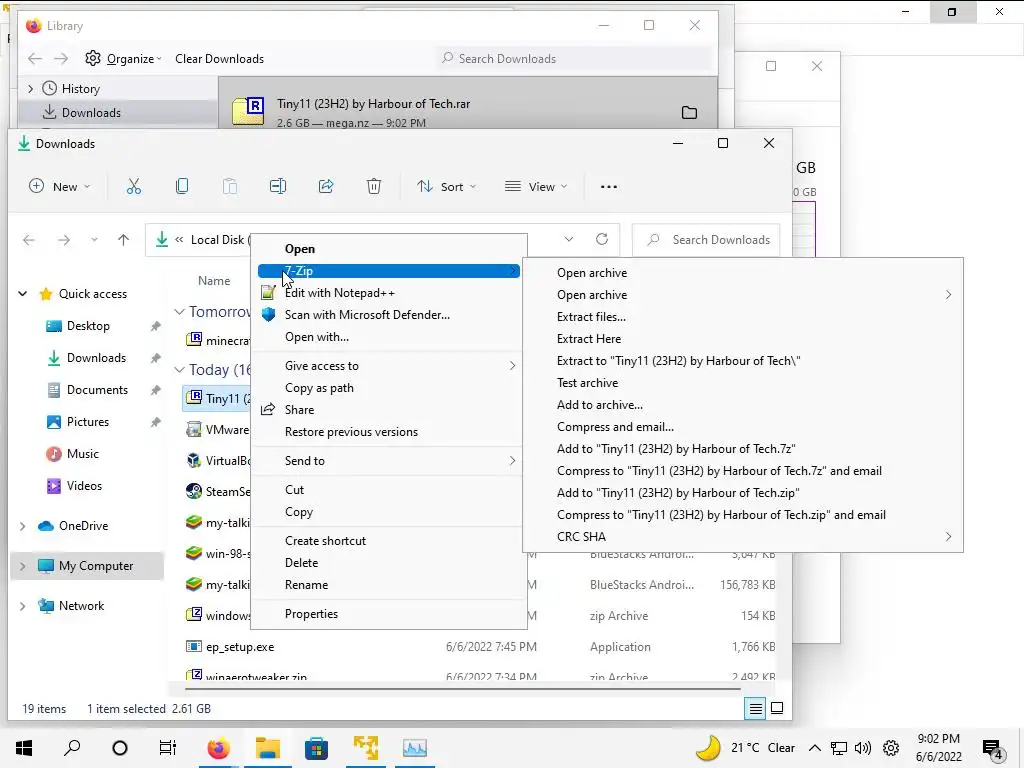The height and width of the screenshot is (768, 1024).
Task: Choose Copy as path
Action: [389, 388]
